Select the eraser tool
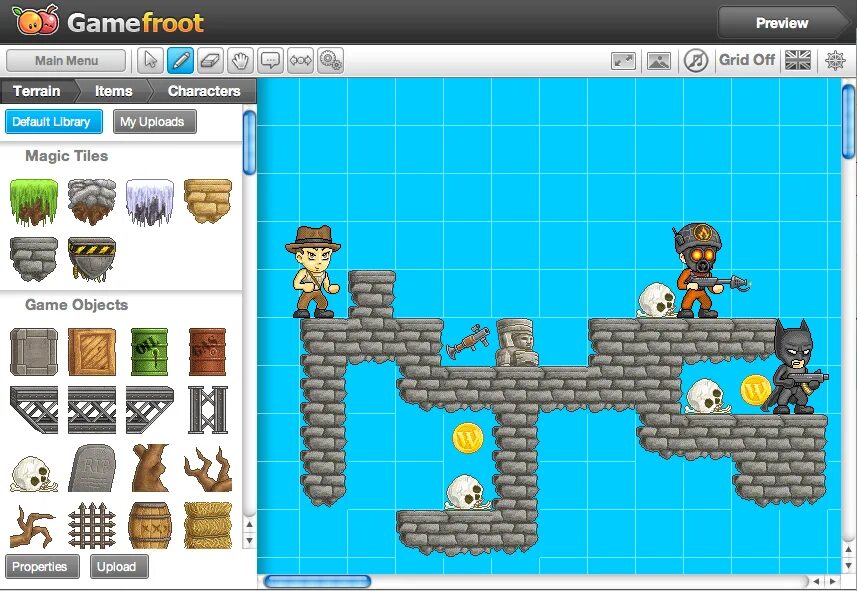The height and width of the screenshot is (591, 857). tap(210, 60)
